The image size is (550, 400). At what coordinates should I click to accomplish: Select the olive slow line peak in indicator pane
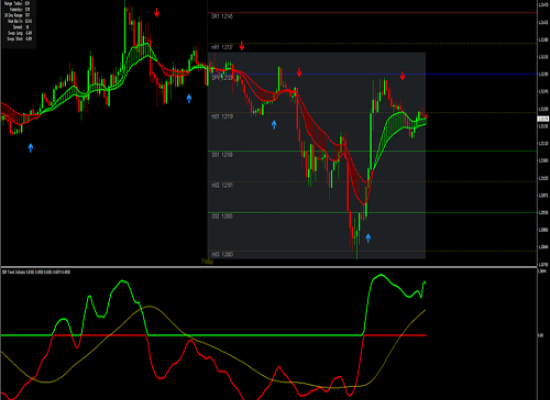150,306
